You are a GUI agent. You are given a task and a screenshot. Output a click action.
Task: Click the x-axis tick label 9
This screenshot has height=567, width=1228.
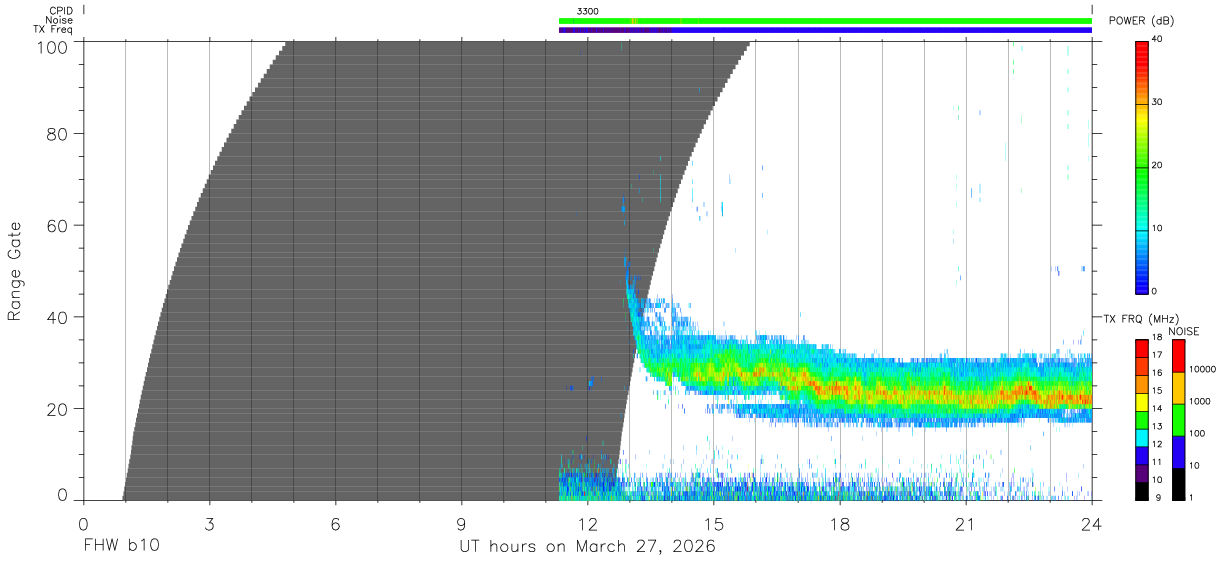[x=461, y=523]
